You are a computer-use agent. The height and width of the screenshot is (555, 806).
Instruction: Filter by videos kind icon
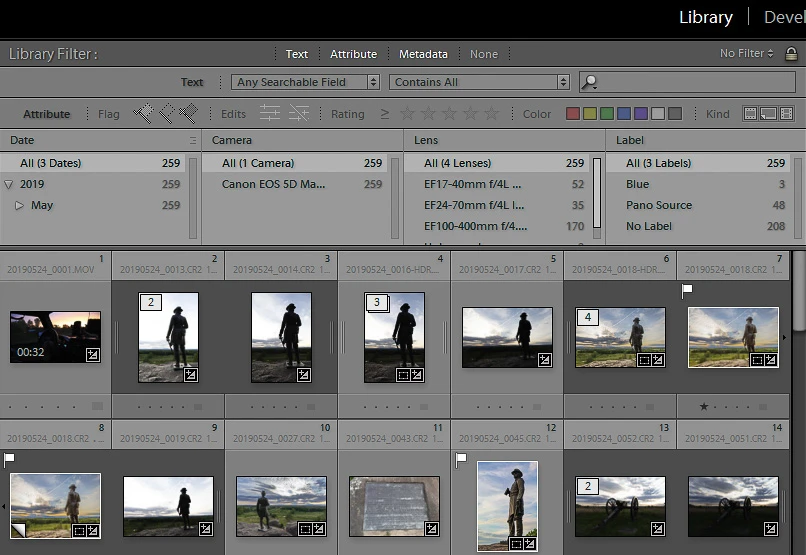click(786, 114)
